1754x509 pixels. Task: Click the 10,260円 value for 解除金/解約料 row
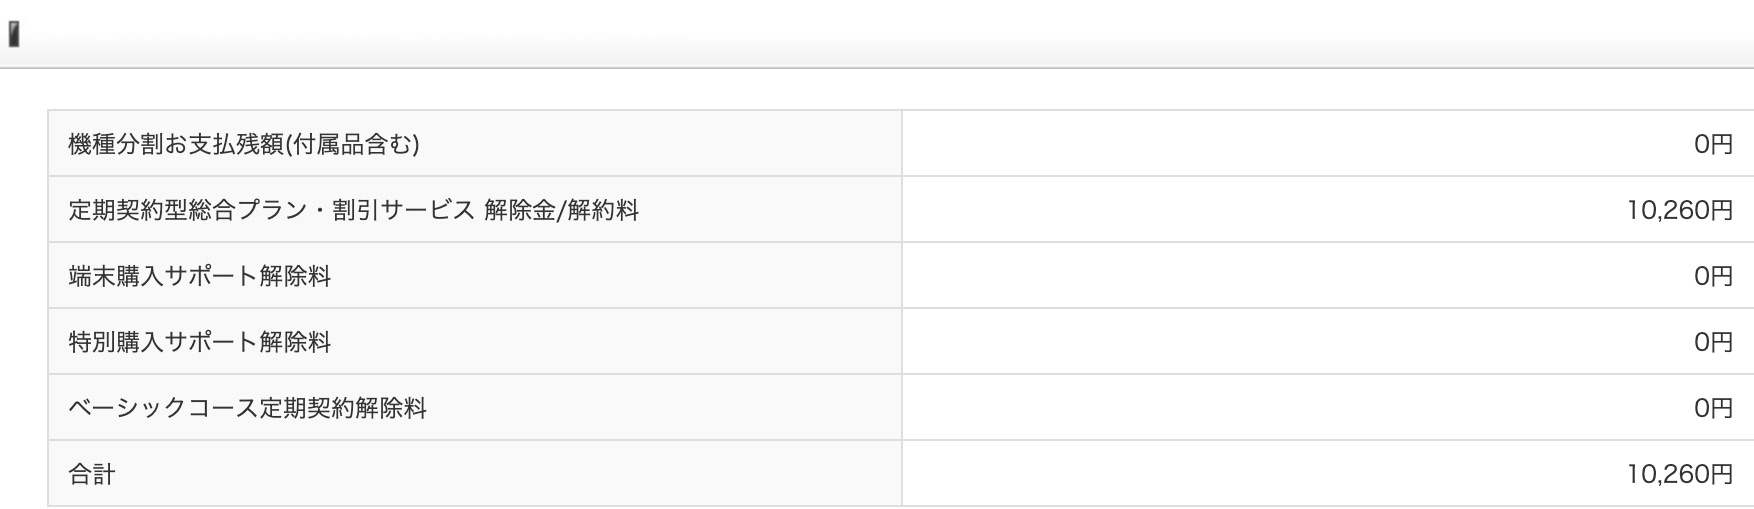pyautogui.click(x=1680, y=210)
